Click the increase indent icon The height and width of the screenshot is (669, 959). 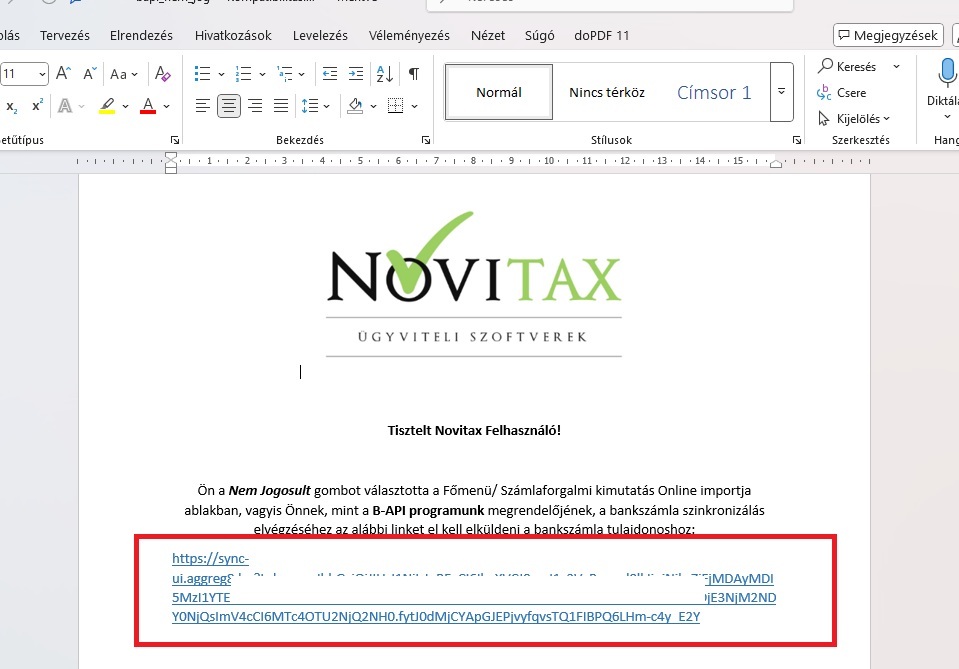[354, 74]
